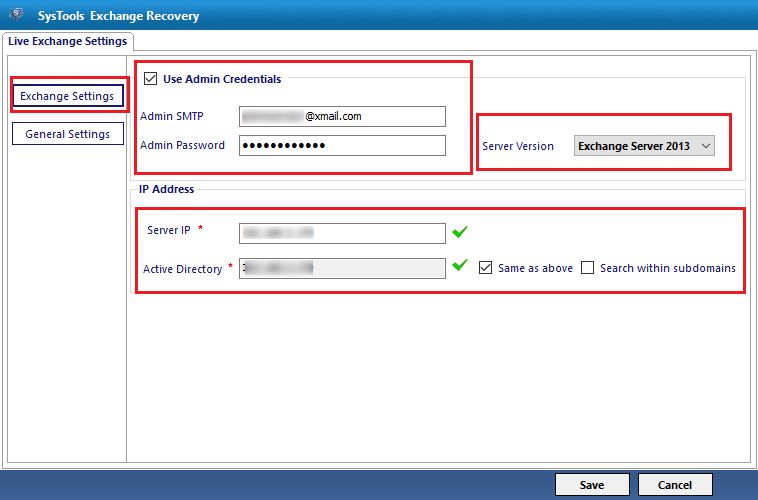This screenshot has height=500, width=758.
Task: Click green checkmark beside Active Directory field
Action: click(x=460, y=265)
